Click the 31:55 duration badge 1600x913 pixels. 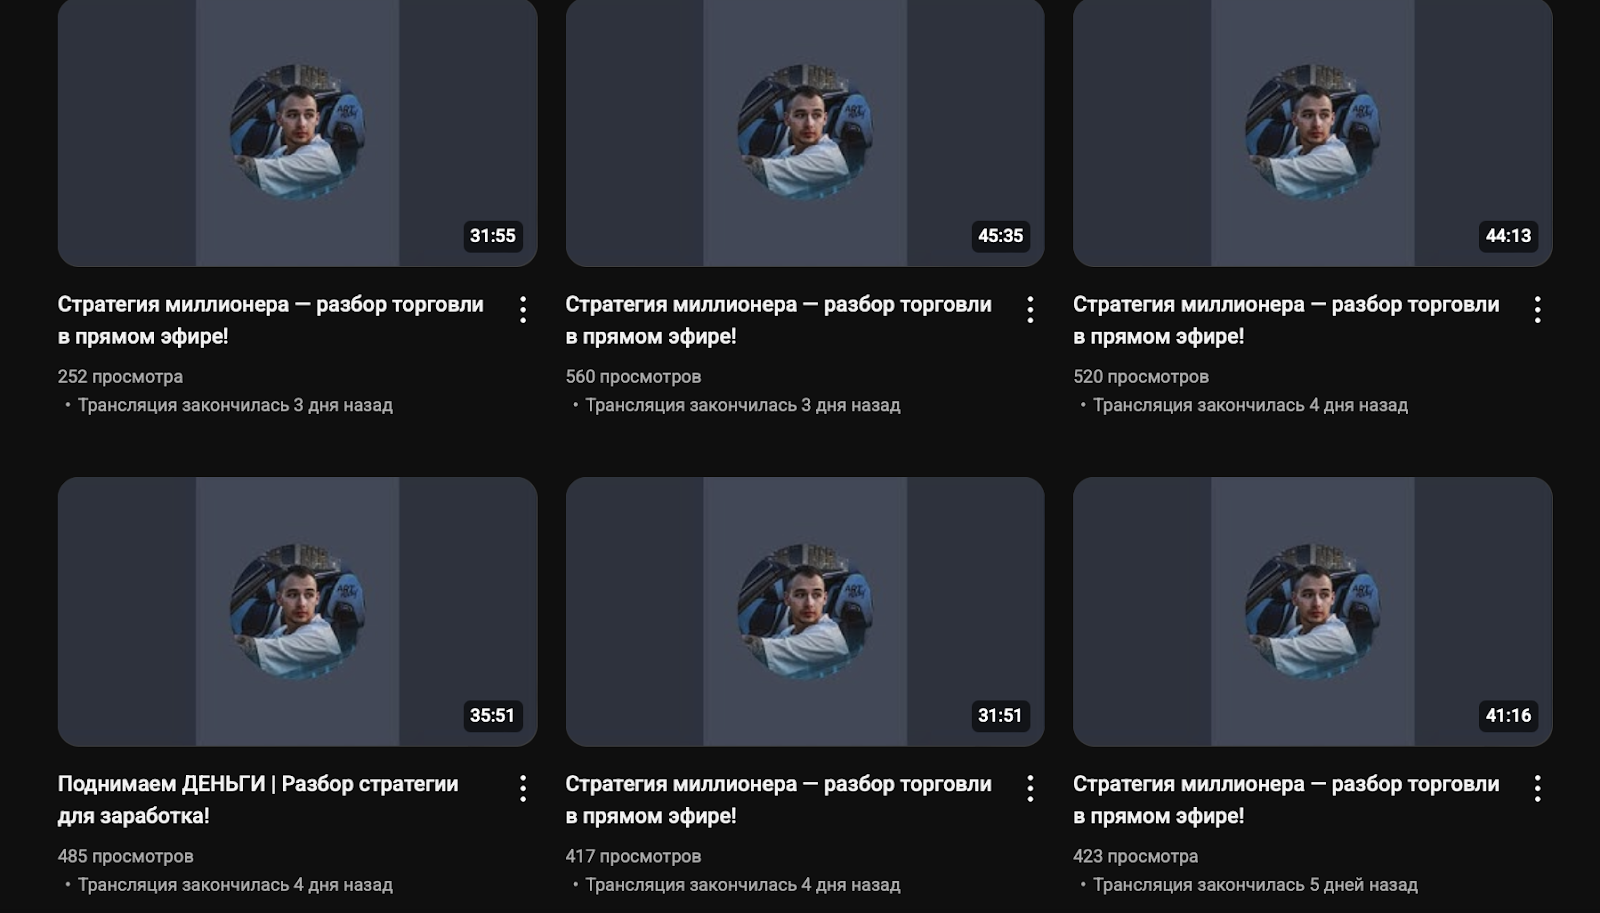click(493, 236)
